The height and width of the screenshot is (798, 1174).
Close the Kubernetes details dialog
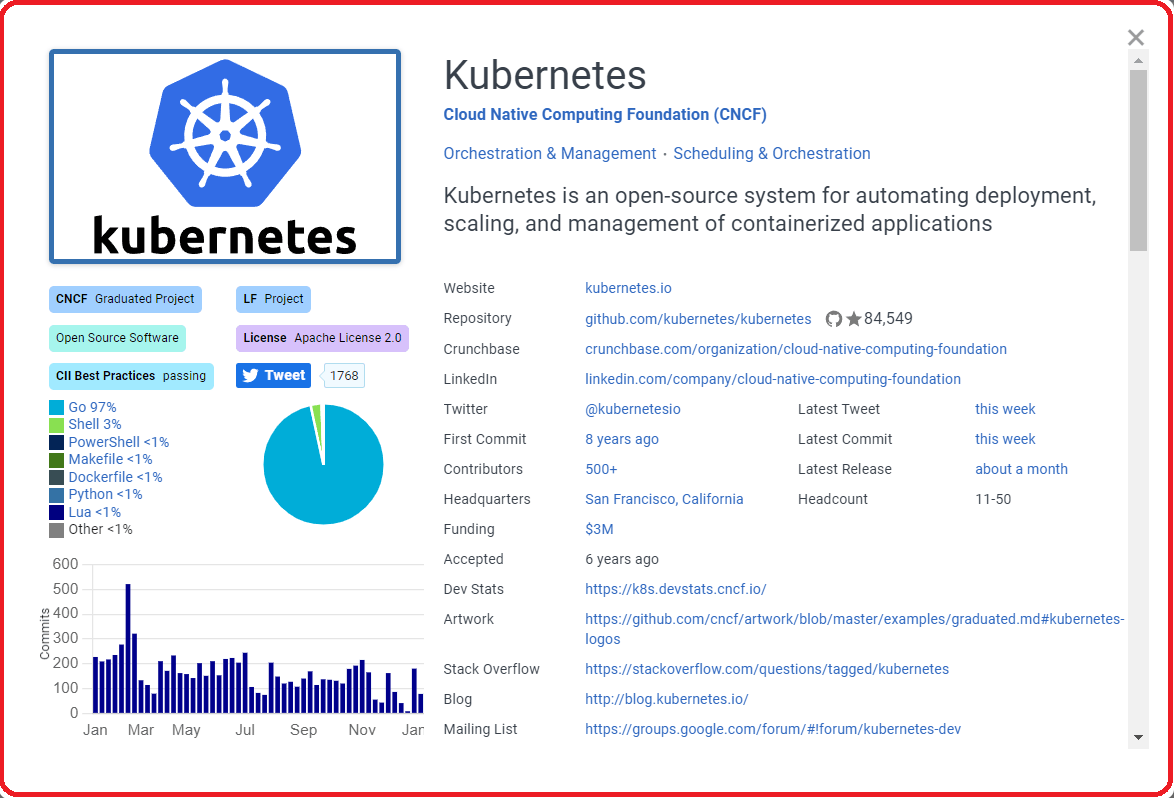pyautogui.click(x=1136, y=37)
